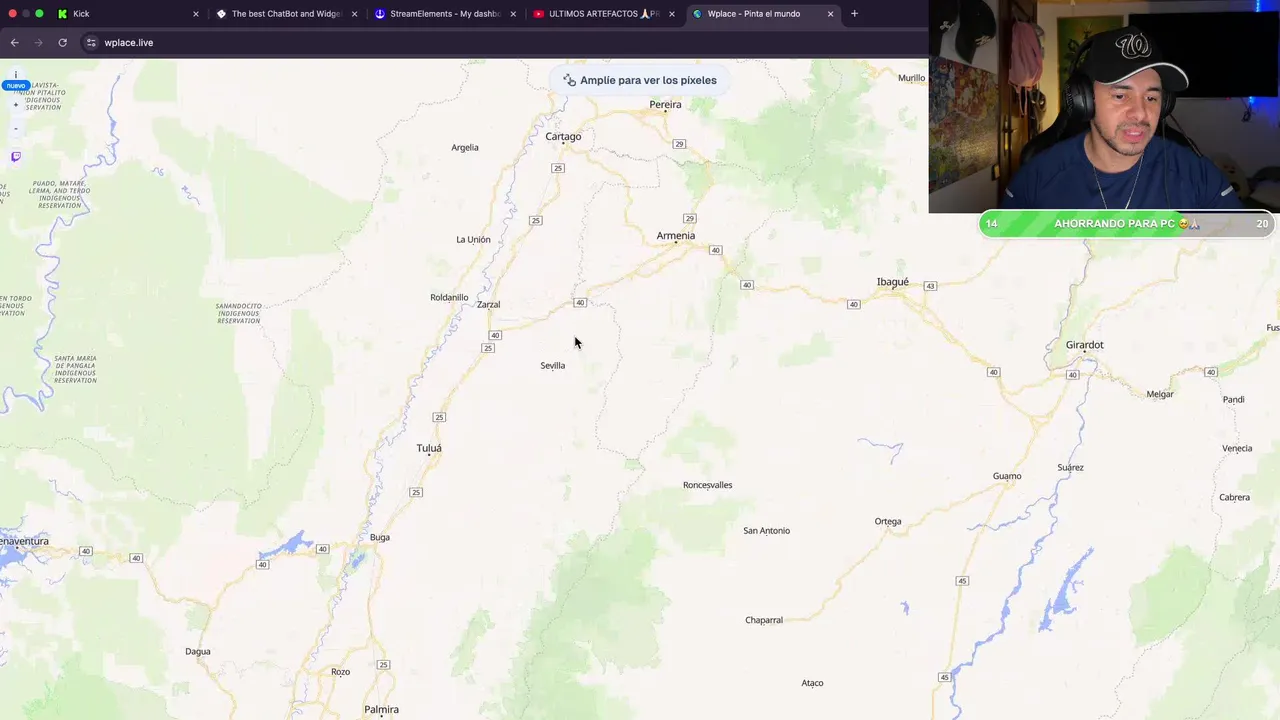The image size is (1280, 720).
Task: Click the blue 'nuevo' badge
Action: pyautogui.click(x=15, y=86)
